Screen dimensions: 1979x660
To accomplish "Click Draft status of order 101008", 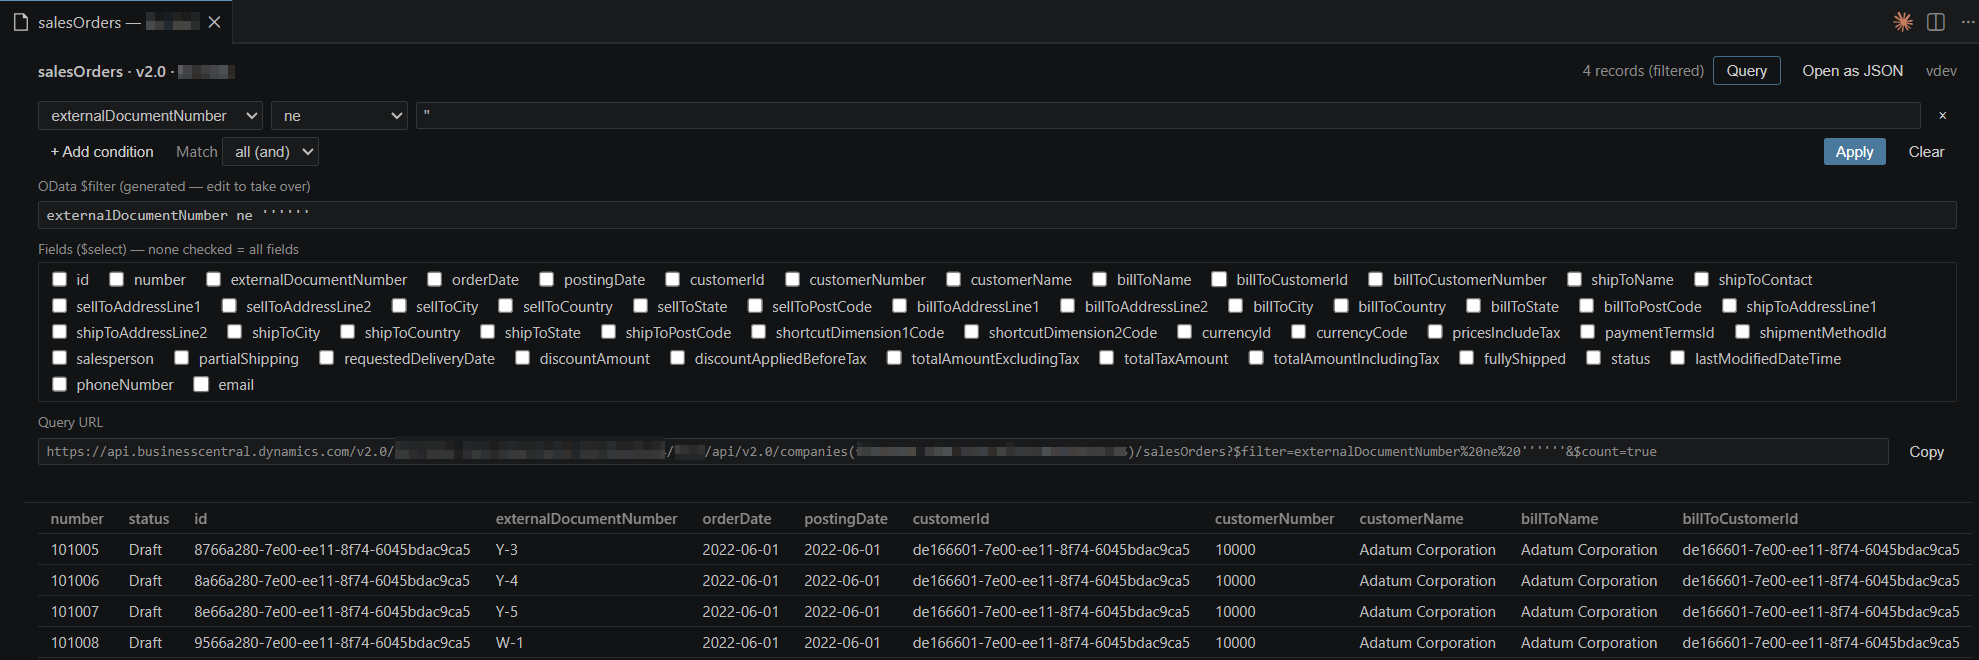I will tap(145, 643).
